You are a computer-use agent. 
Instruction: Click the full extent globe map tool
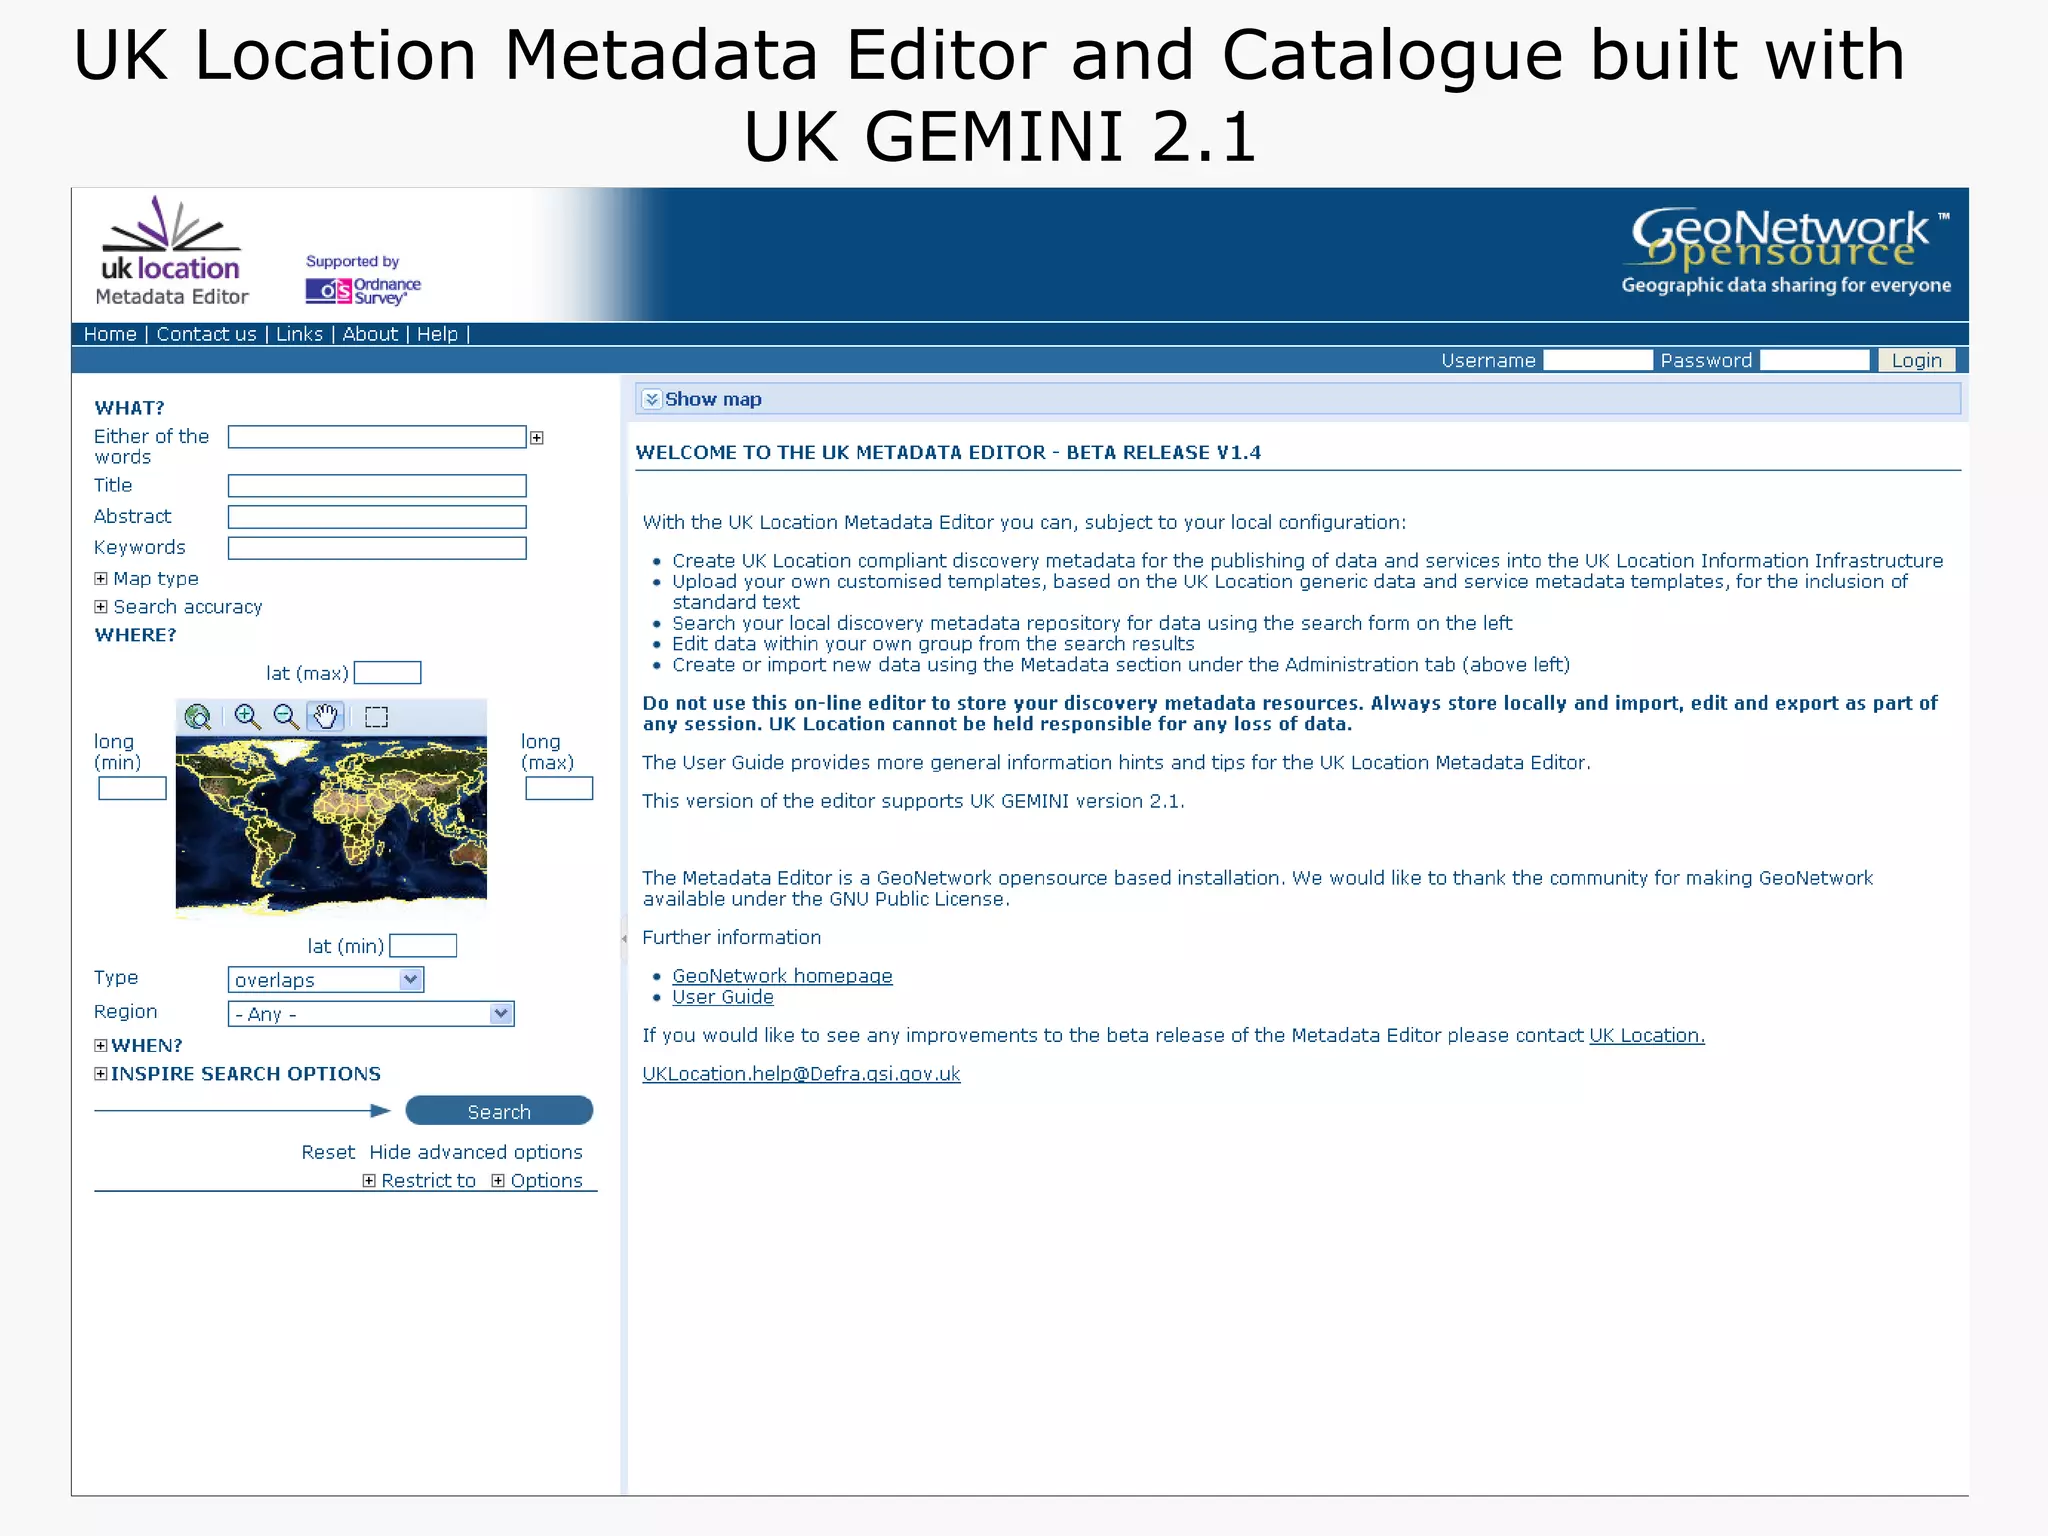(x=198, y=716)
